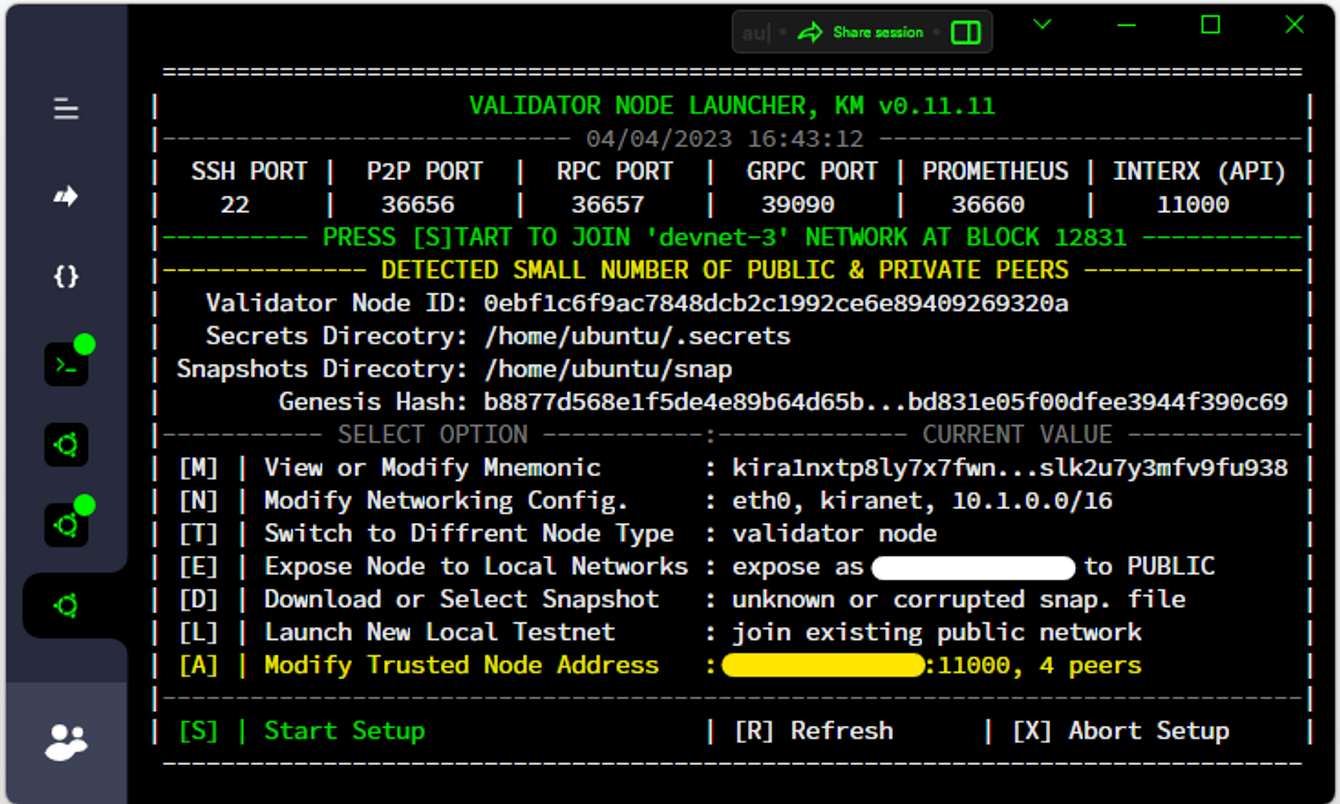The height and width of the screenshot is (804, 1340).
Task: Switch to the local terminal session icon
Action: click(x=66, y=365)
